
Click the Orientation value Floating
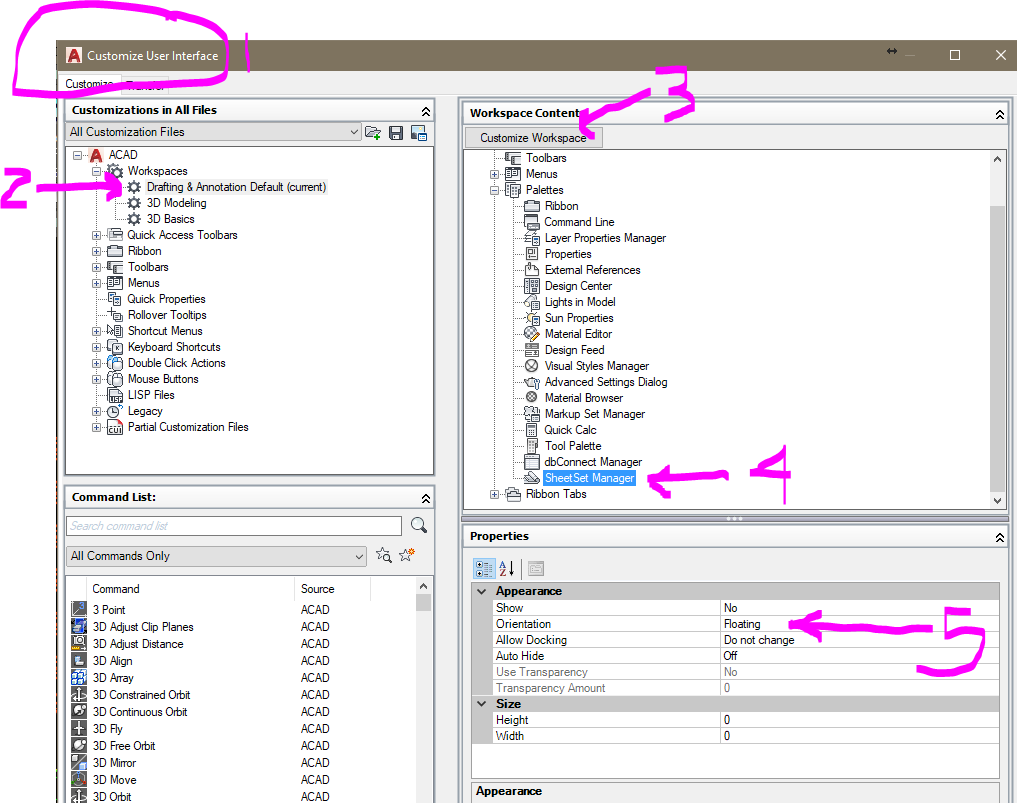pyautogui.click(x=859, y=624)
